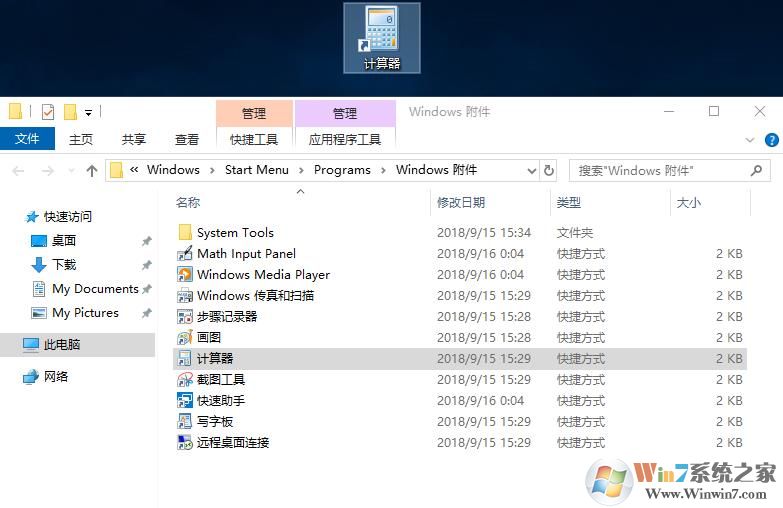This screenshot has height=508, width=783.
Task: Switch to the 查看 ribbon tab
Action: 187,140
